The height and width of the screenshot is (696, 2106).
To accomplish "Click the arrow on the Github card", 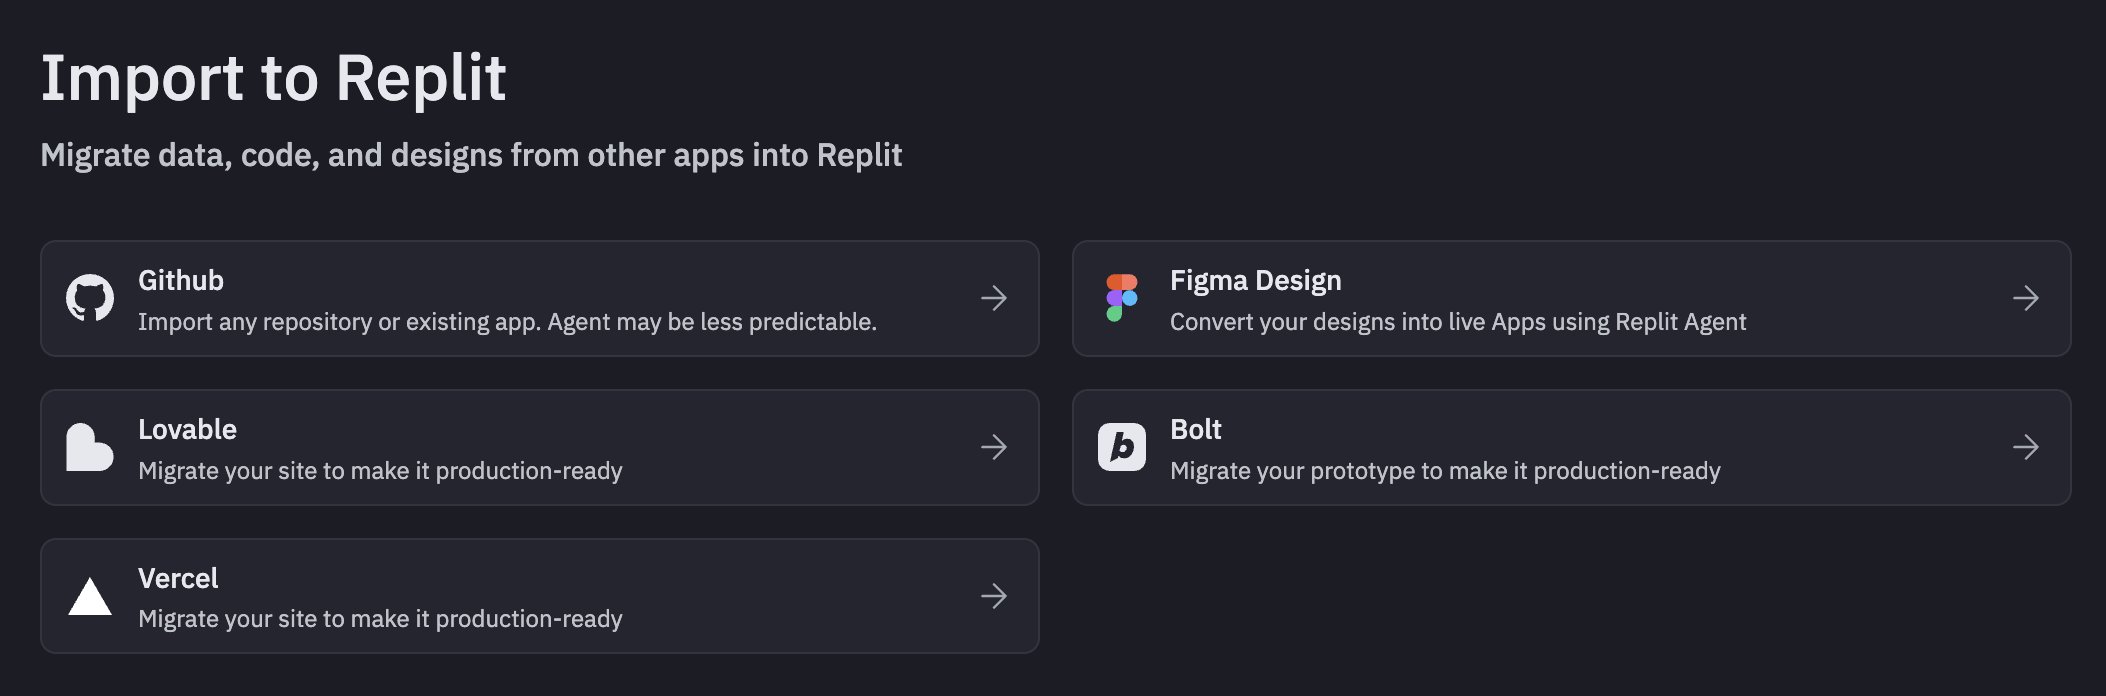I will click(x=994, y=298).
